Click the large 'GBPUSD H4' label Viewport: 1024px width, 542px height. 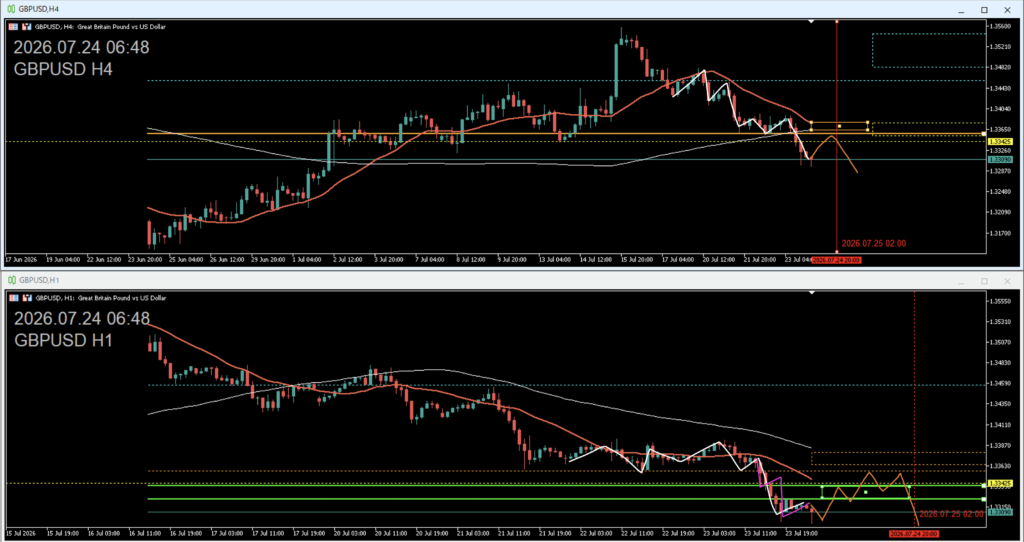63,69
